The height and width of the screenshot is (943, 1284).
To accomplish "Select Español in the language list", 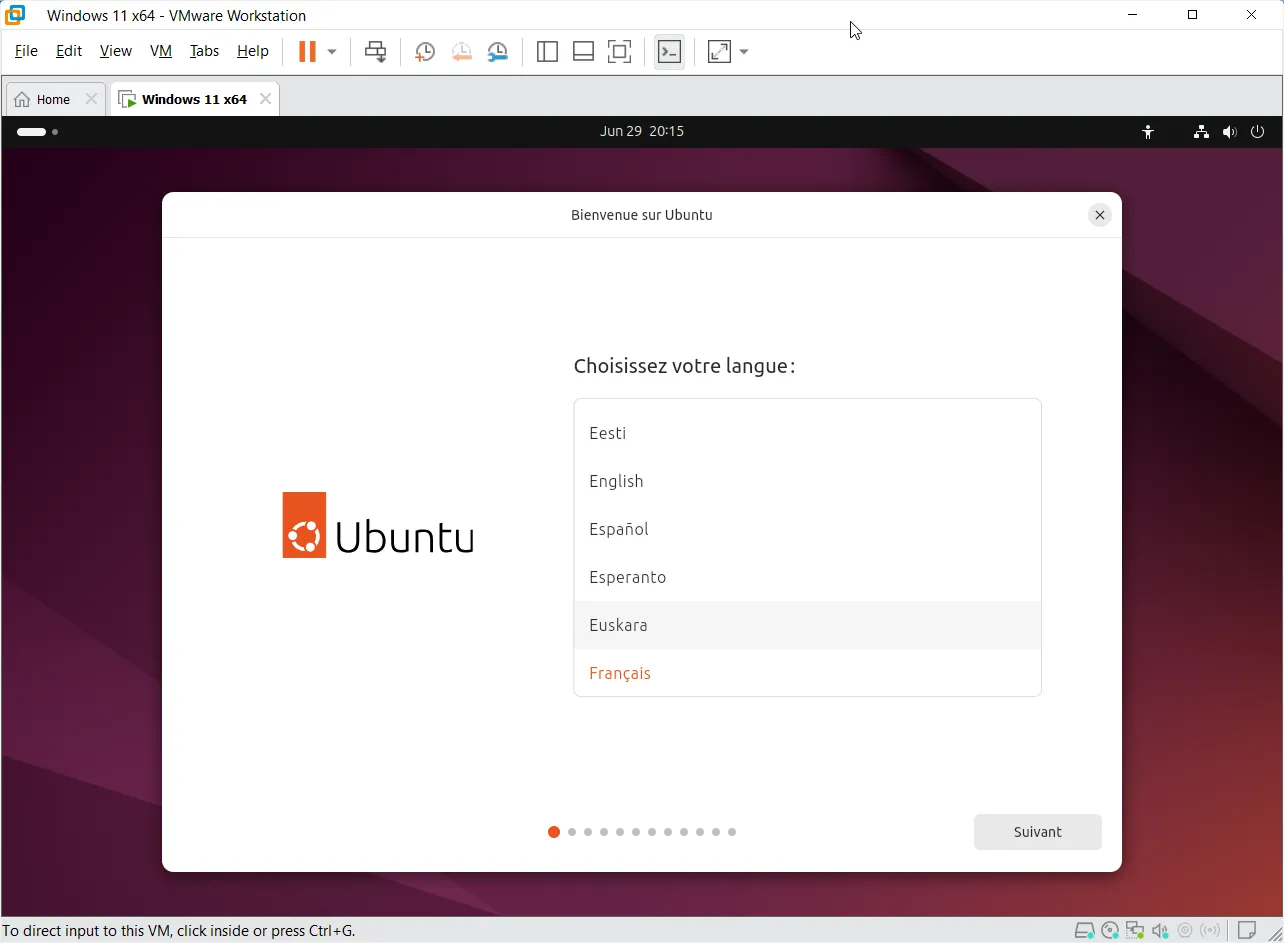I will pos(807,529).
